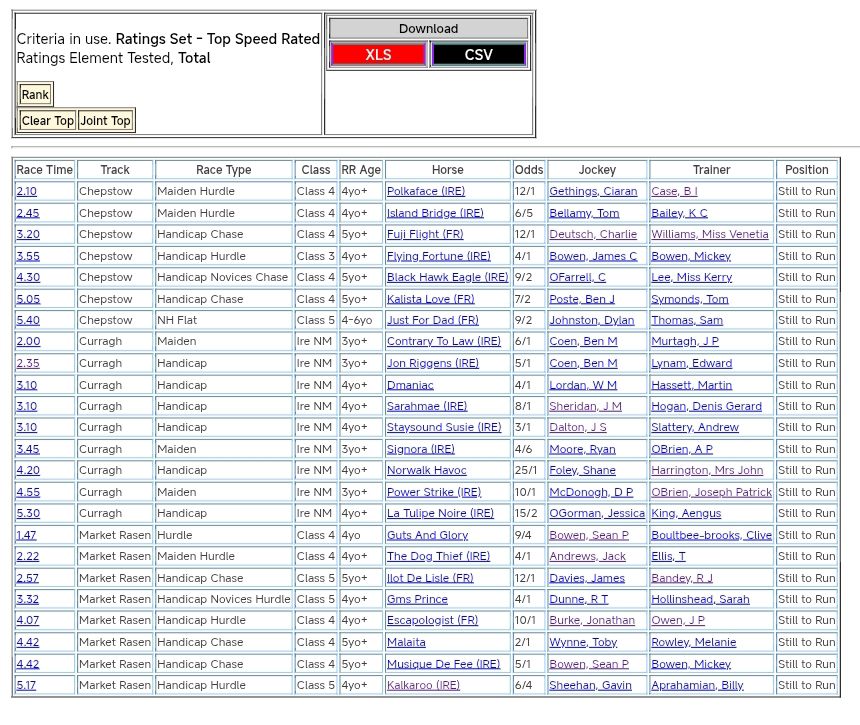The height and width of the screenshot is (725, 860).
Task: Select horse La Tulipe Noire (IRE)
Action: click(x=440, y=514)
